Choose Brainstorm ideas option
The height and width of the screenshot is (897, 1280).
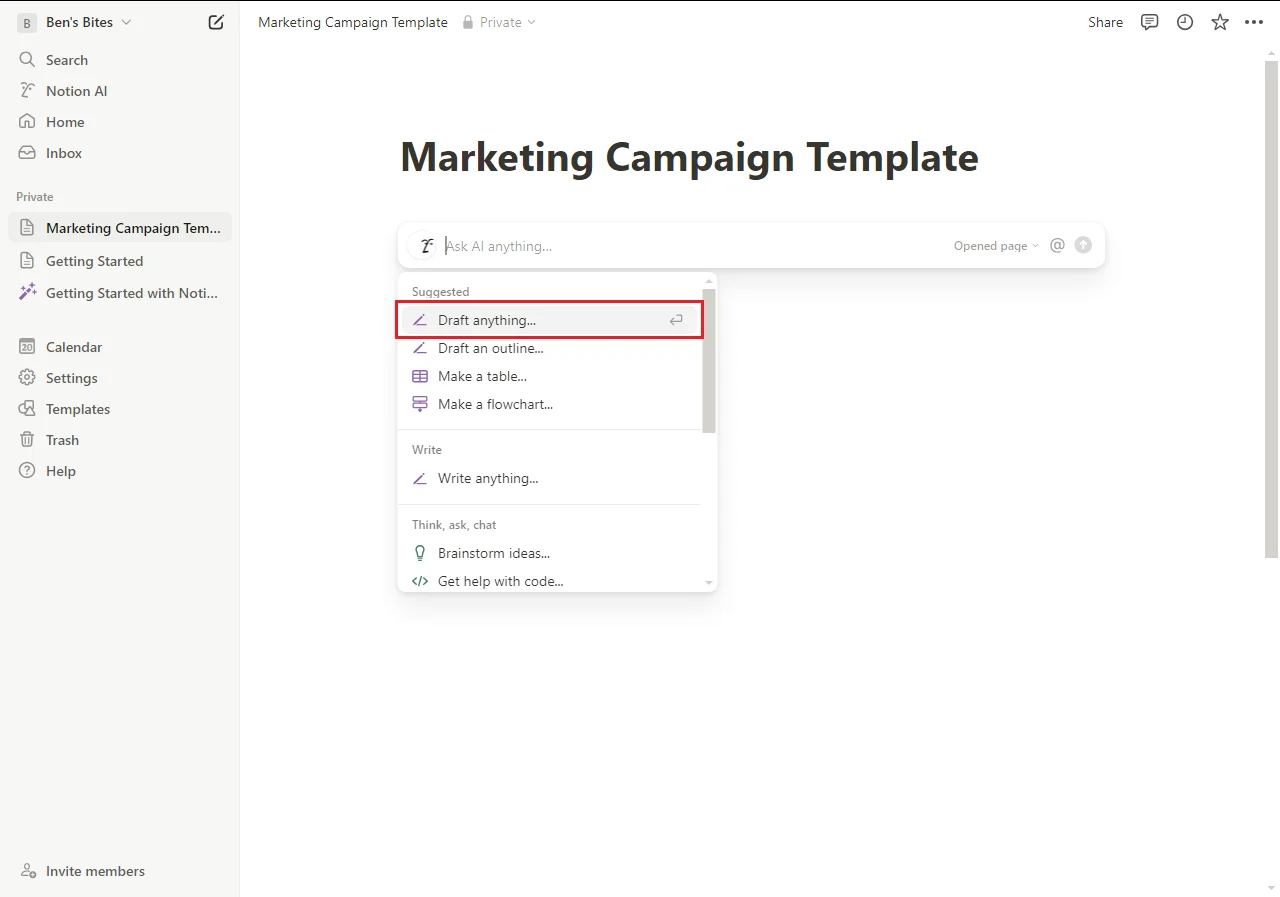click(x=550, y=553)
